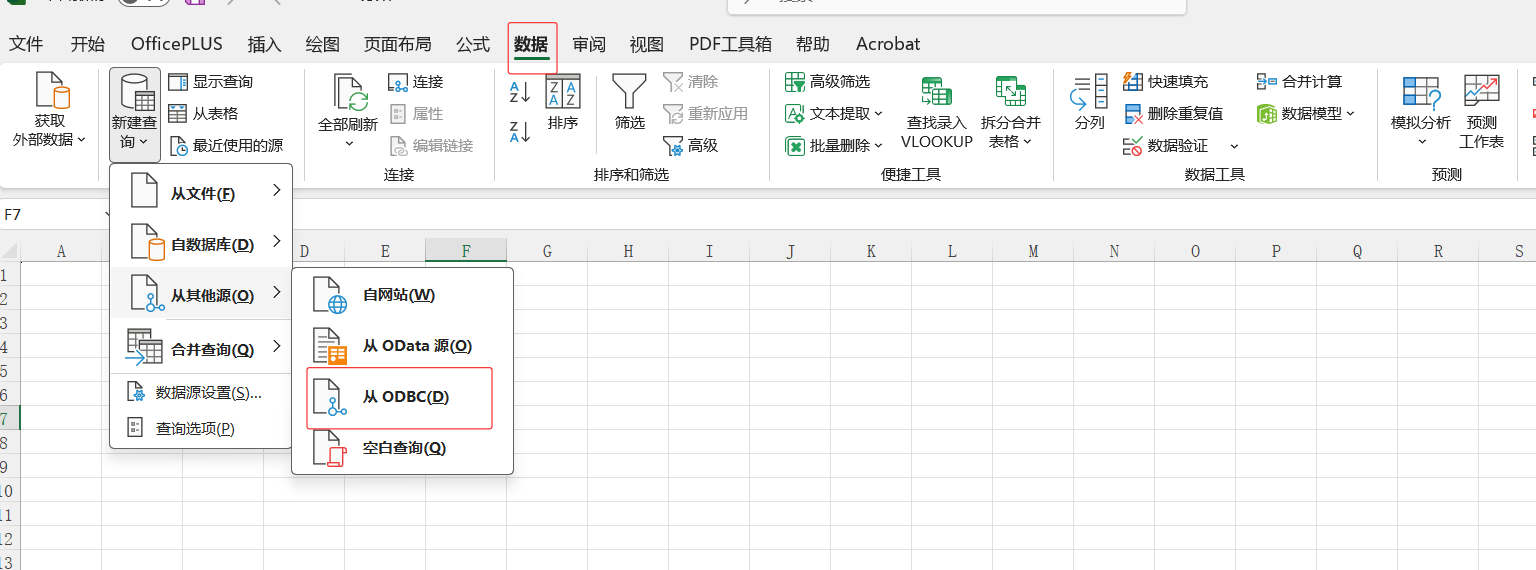Open the 文本提取 dropdown
This screenshot has width=1536, height=570.
click(834, 114)
